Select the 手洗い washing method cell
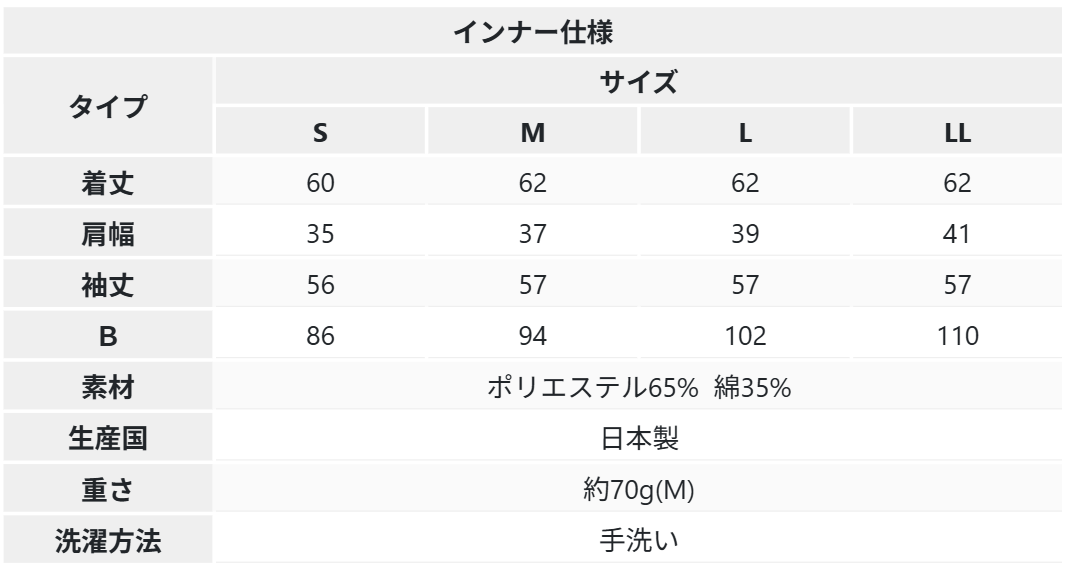 638,542
